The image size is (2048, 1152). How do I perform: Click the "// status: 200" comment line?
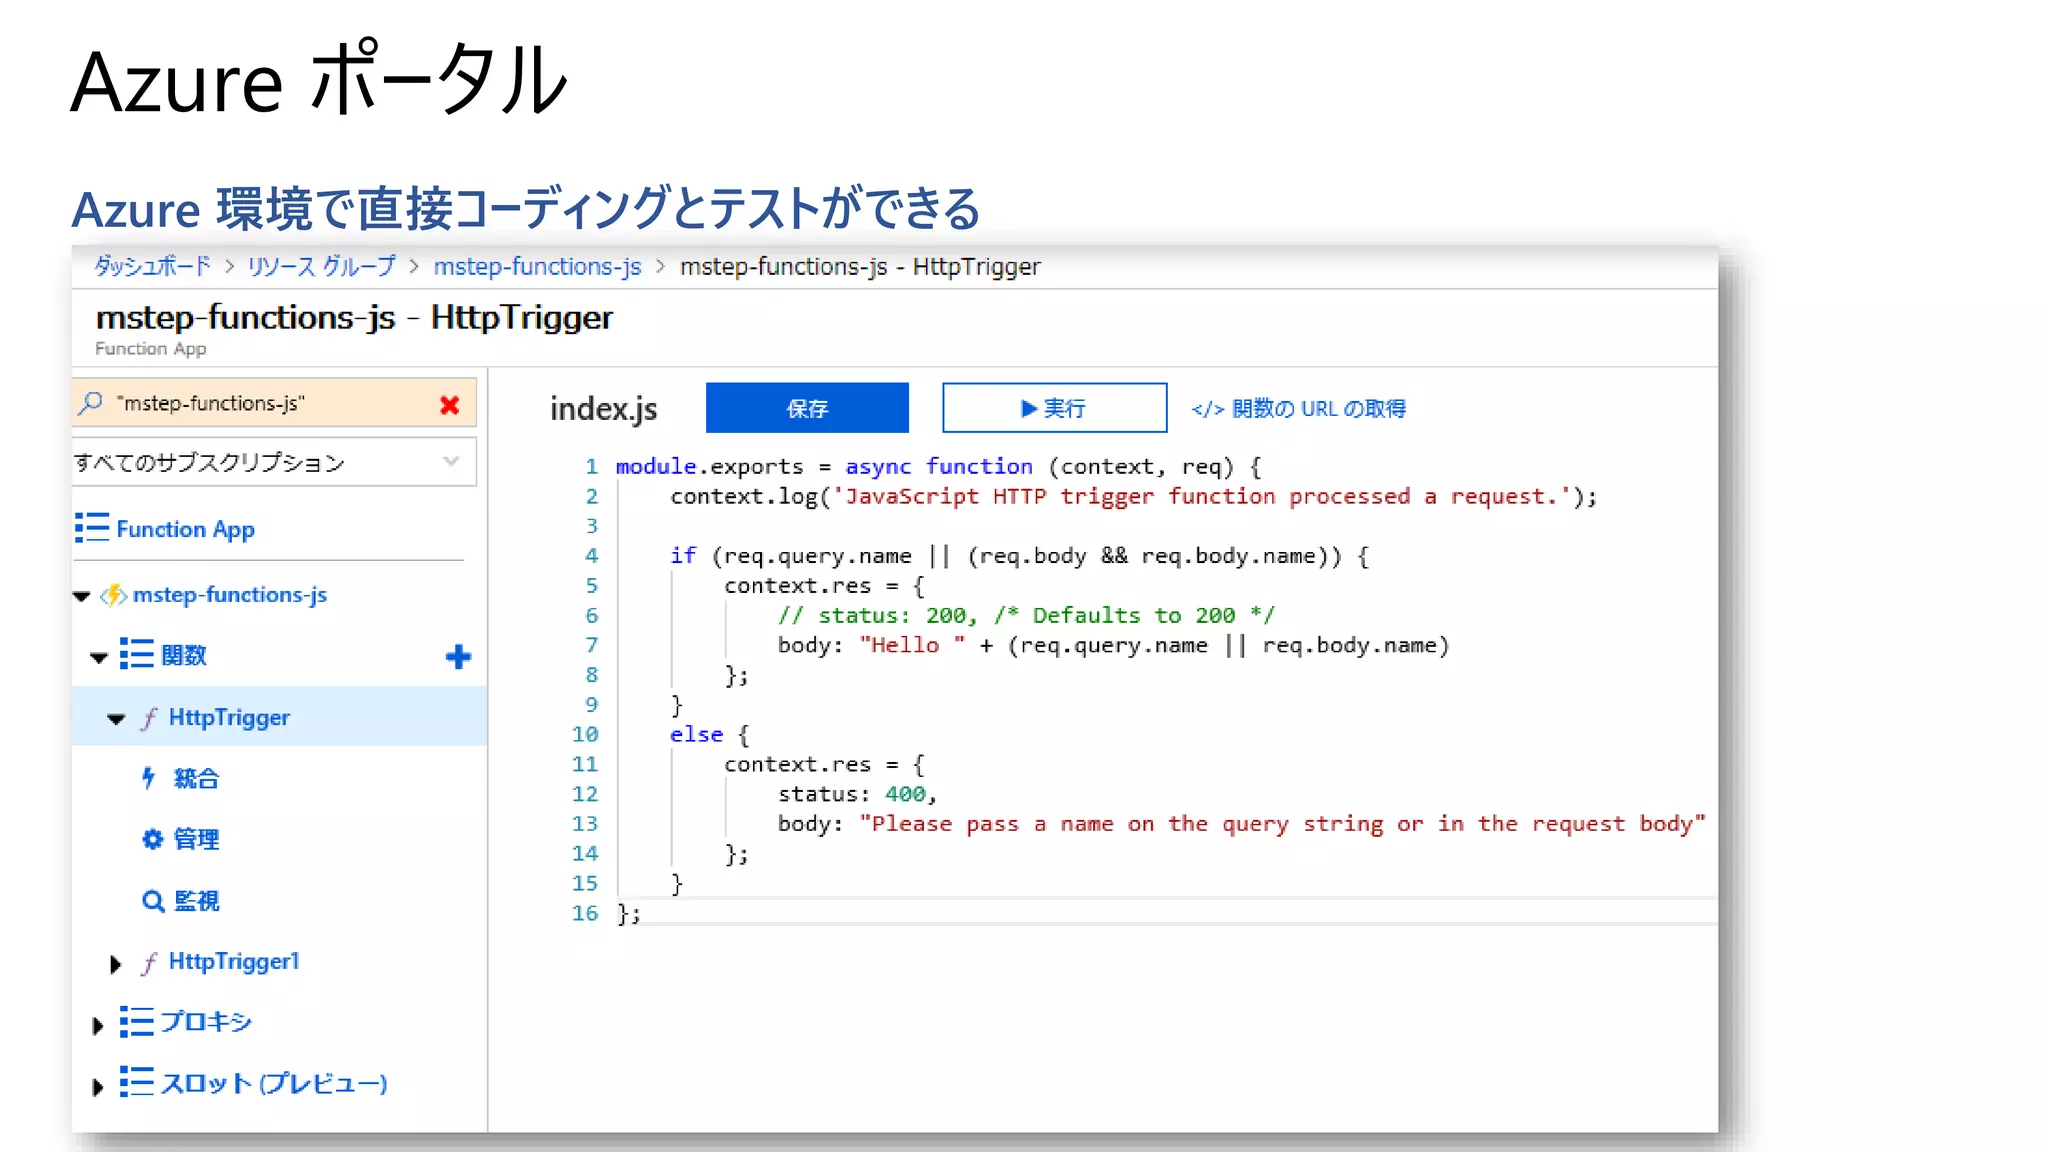coord(1026,615)
